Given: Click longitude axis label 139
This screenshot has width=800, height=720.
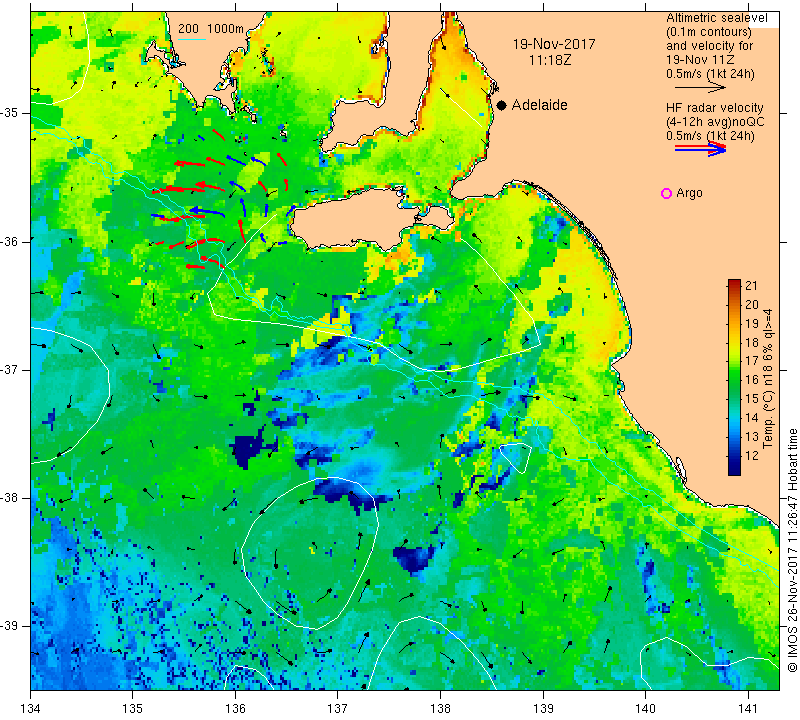Looking at the screenshot, I should (x=543, y=708).
